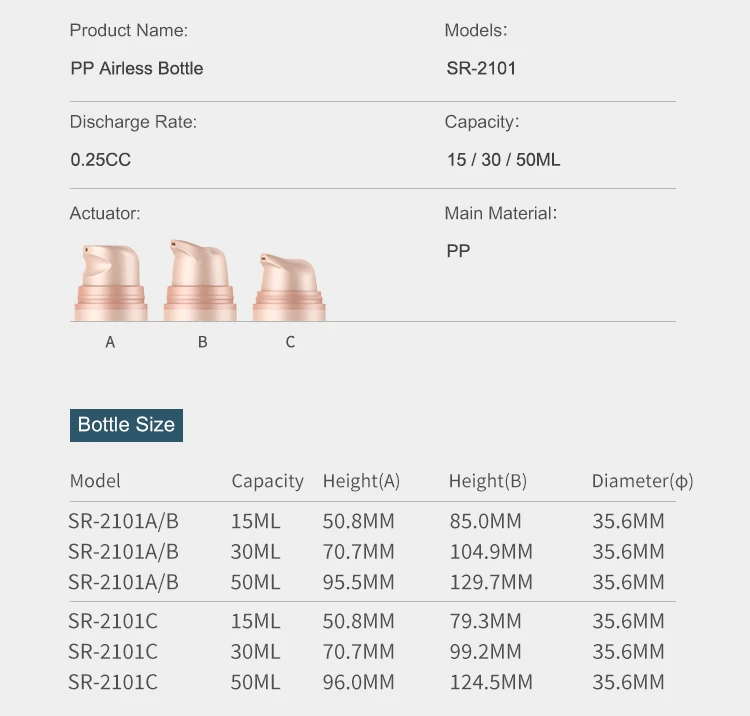Click actuator A pump image

click(x=110, y=283)
